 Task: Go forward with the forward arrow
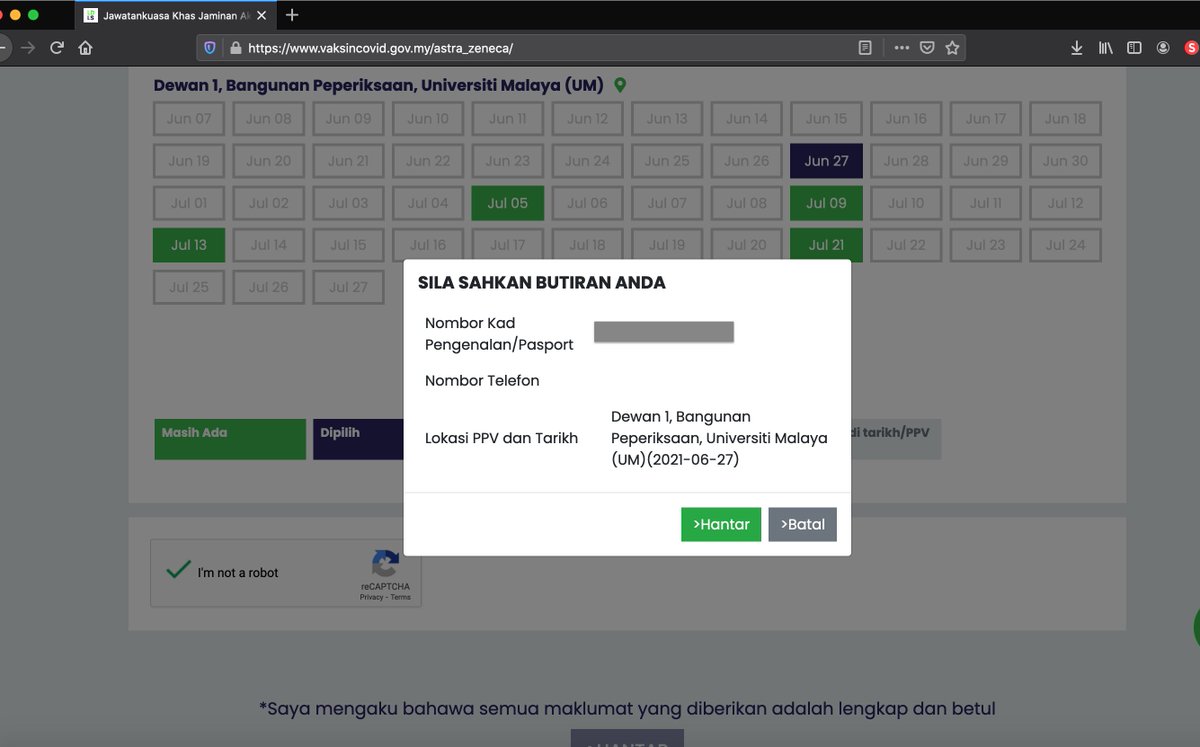click(27, 47)
